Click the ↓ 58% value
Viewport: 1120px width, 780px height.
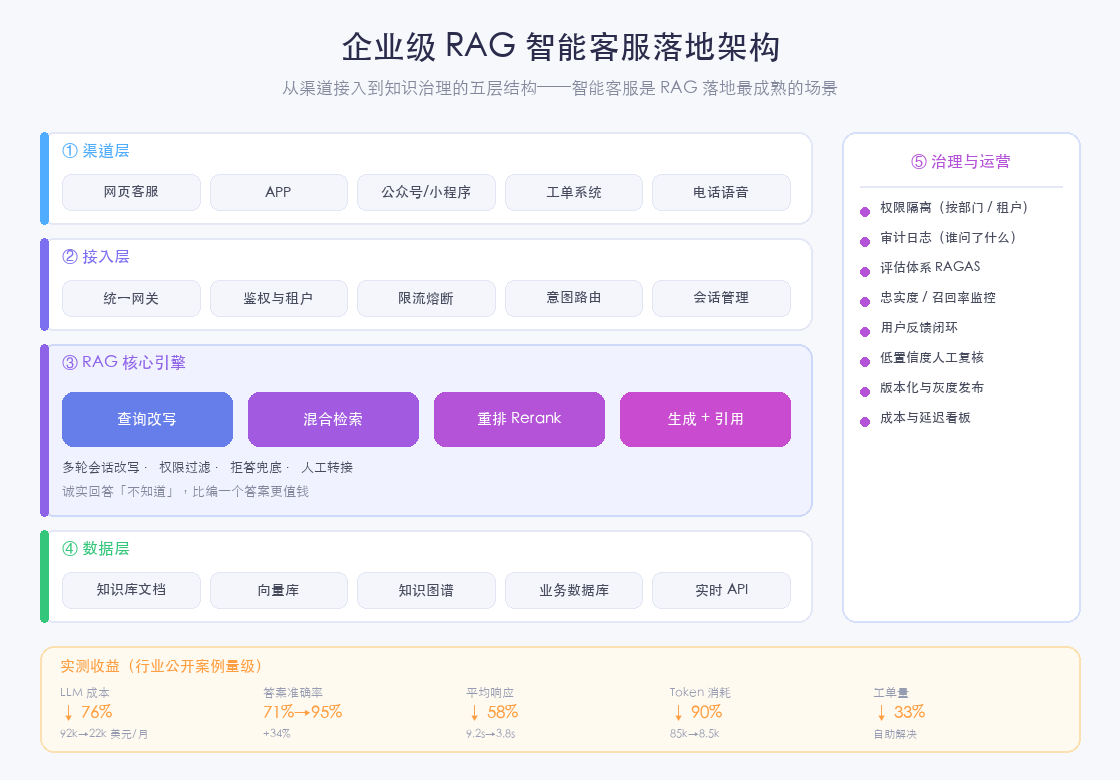pyautogui.click(x=494, y=712)
